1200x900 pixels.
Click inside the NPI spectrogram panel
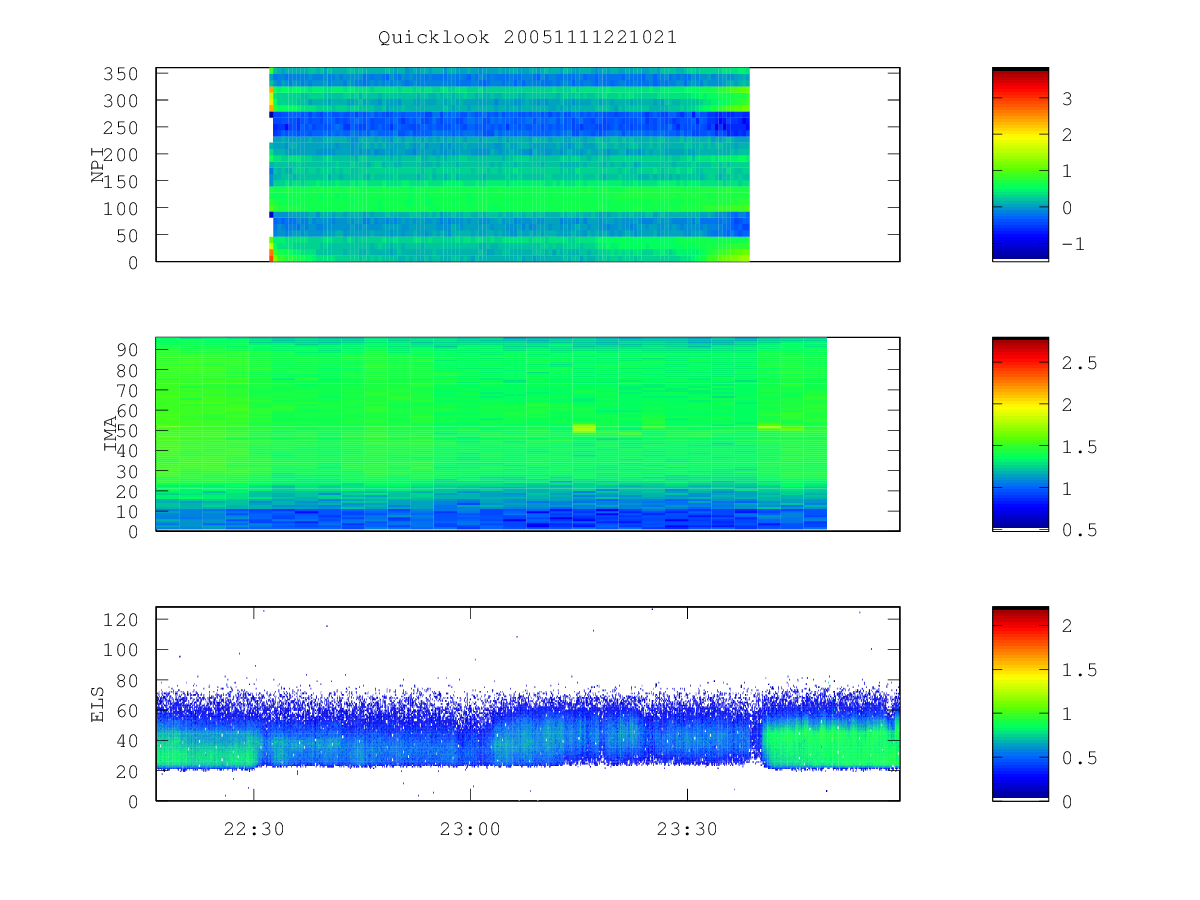(x=528, y=165)
